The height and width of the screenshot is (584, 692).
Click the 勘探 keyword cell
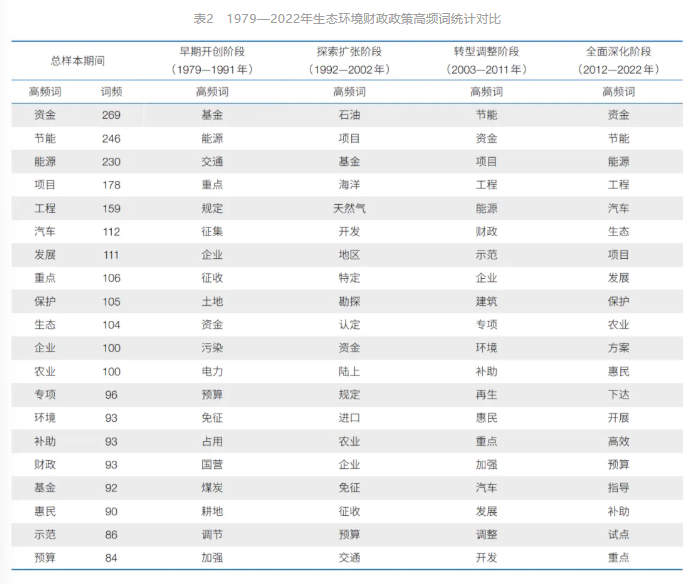[349, 302]
